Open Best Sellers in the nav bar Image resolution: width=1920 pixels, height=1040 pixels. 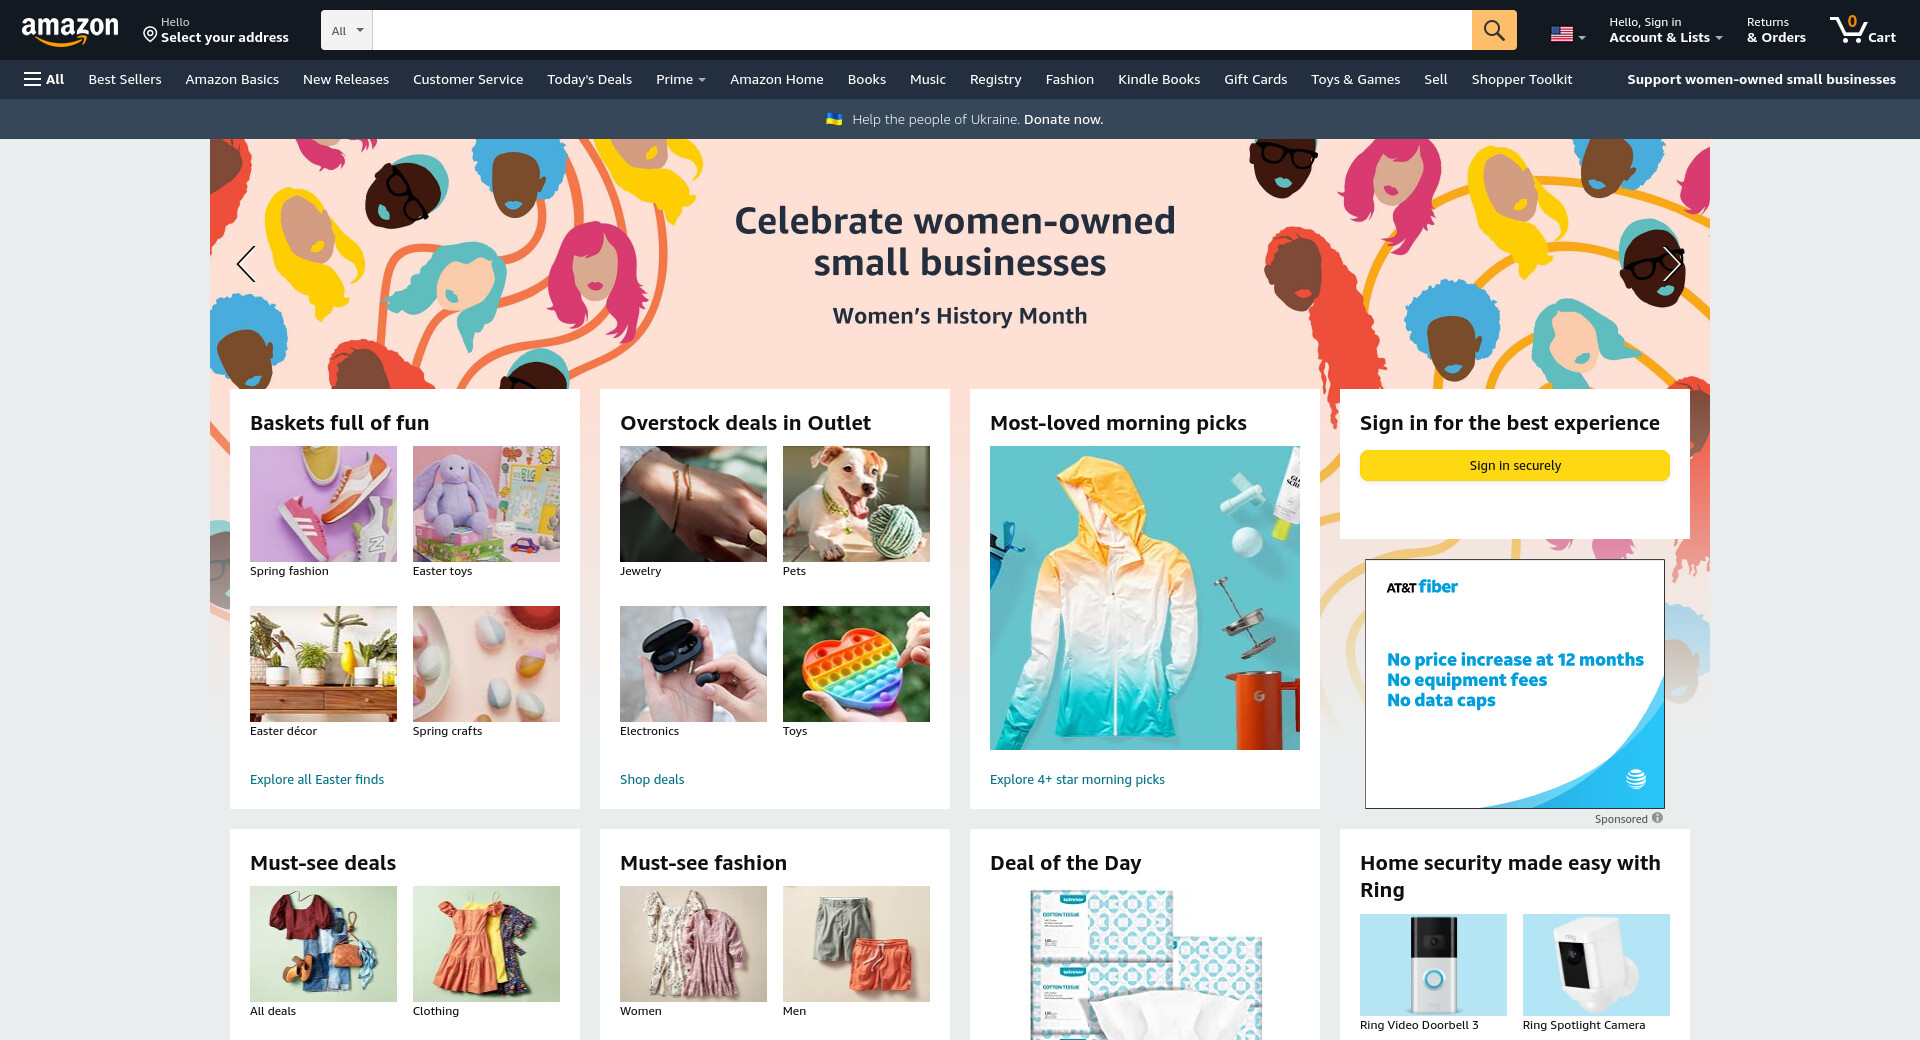[x=125, y=79]
